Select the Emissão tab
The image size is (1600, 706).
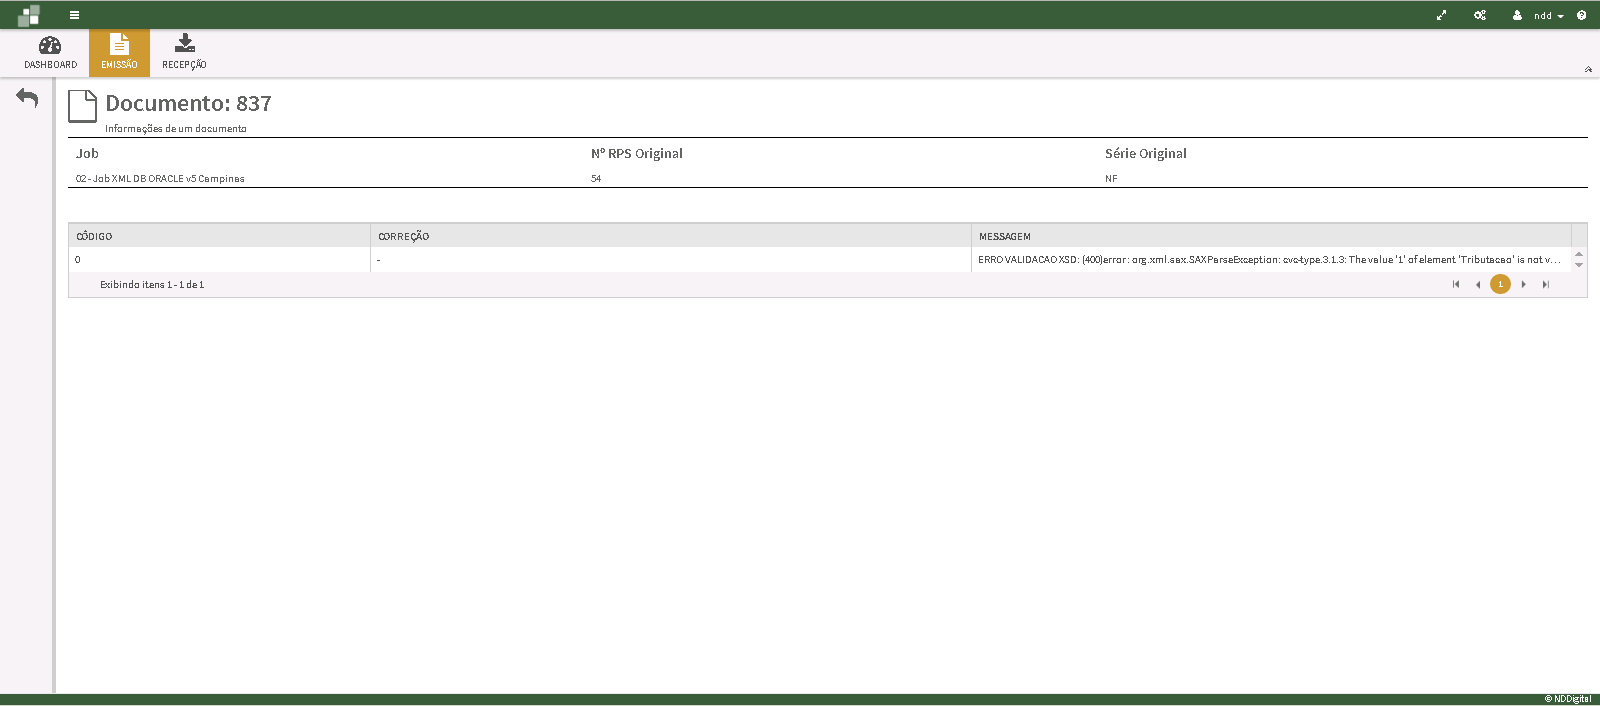[119, 53]
